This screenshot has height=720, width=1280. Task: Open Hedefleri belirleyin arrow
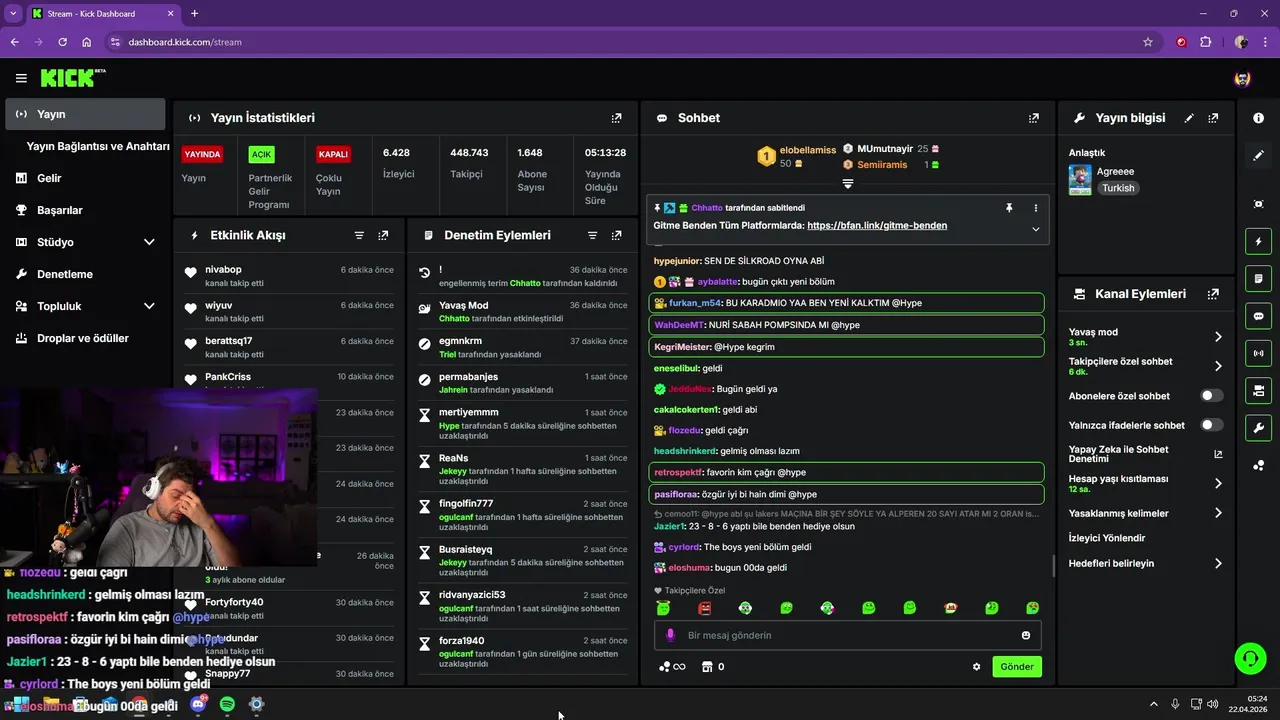pos(1218,563)
